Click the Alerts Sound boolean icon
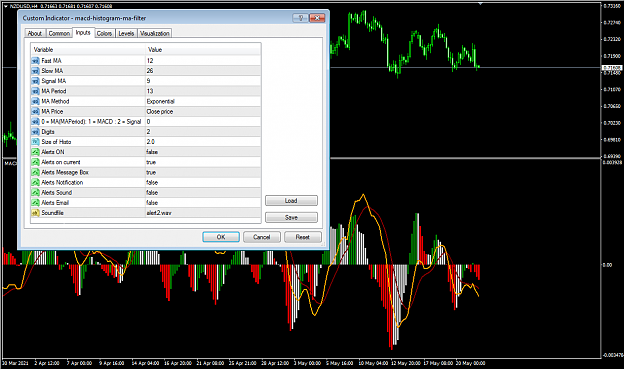This screenshot has height=370, width=625. click(35, 193)
